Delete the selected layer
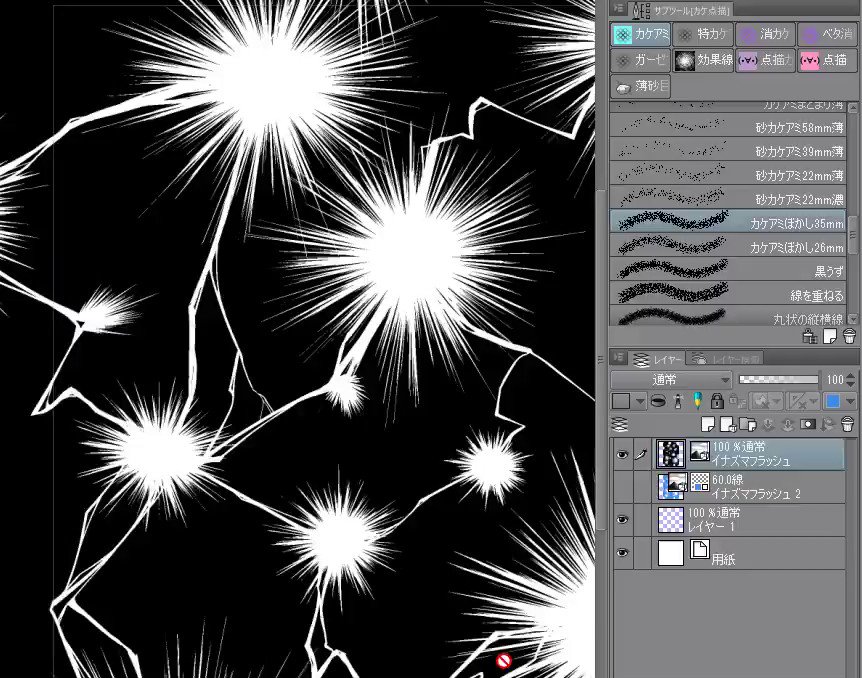862x678 pixels. coord(847,424)
